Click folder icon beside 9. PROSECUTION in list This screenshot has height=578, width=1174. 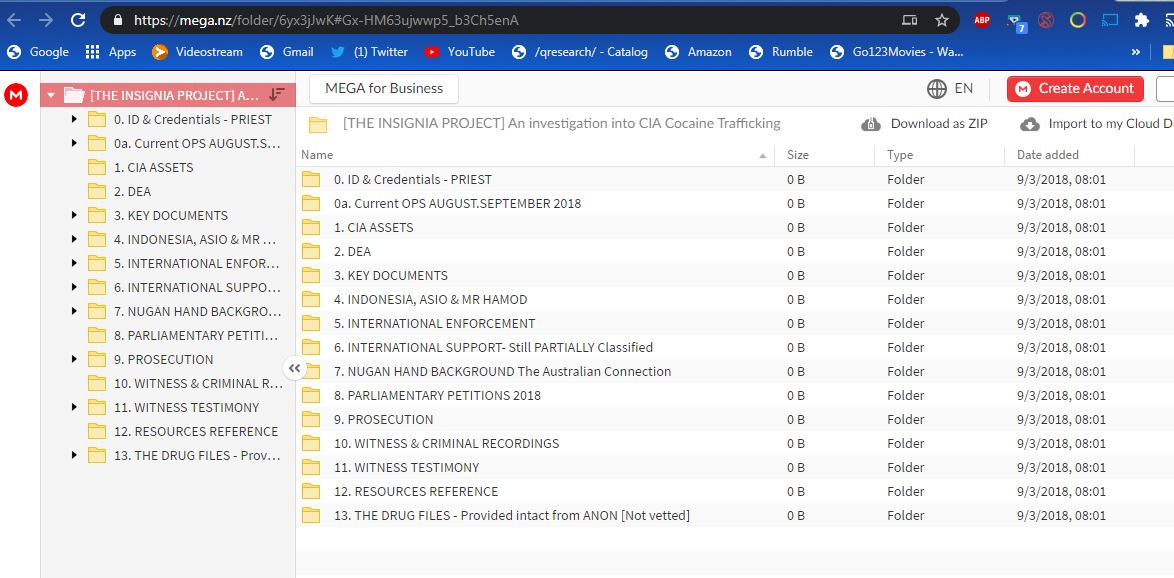coord(311,419)
